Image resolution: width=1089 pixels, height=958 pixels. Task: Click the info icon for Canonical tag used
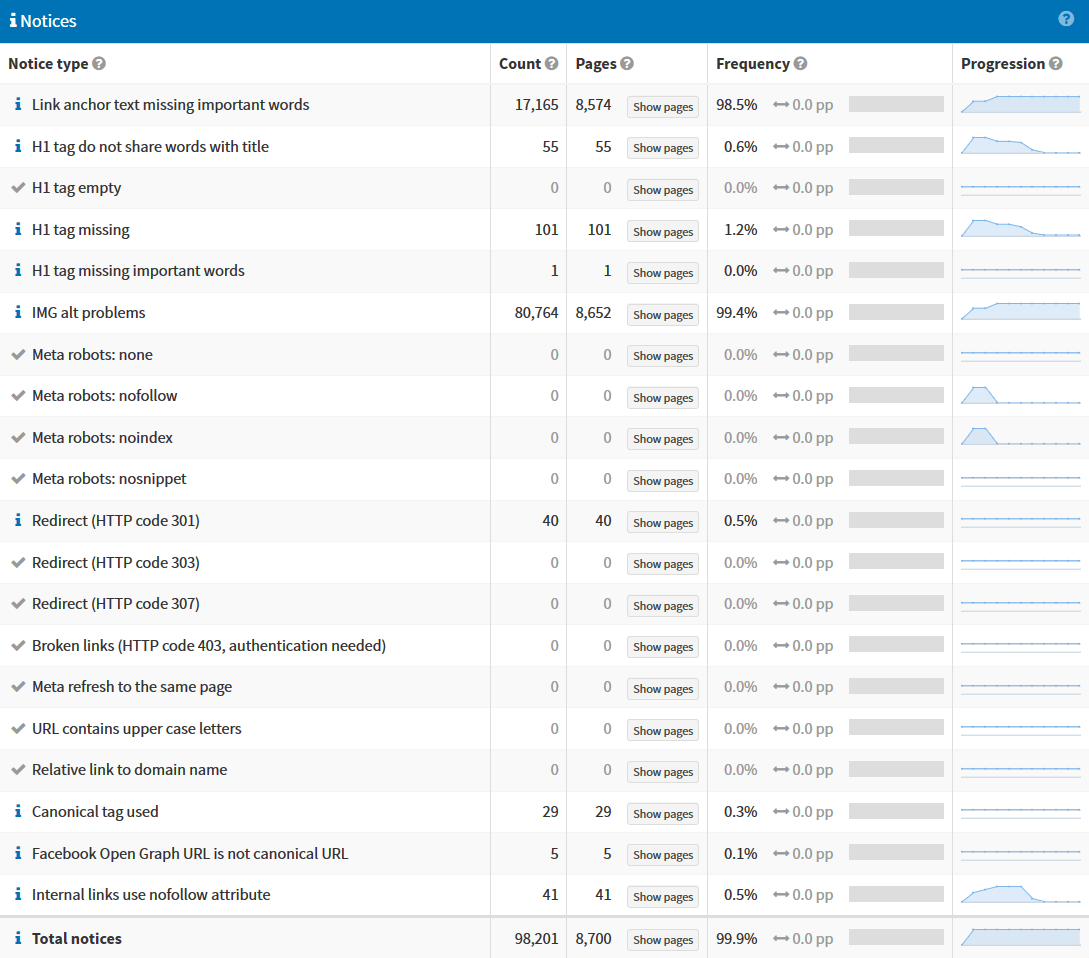pos(17,812)
